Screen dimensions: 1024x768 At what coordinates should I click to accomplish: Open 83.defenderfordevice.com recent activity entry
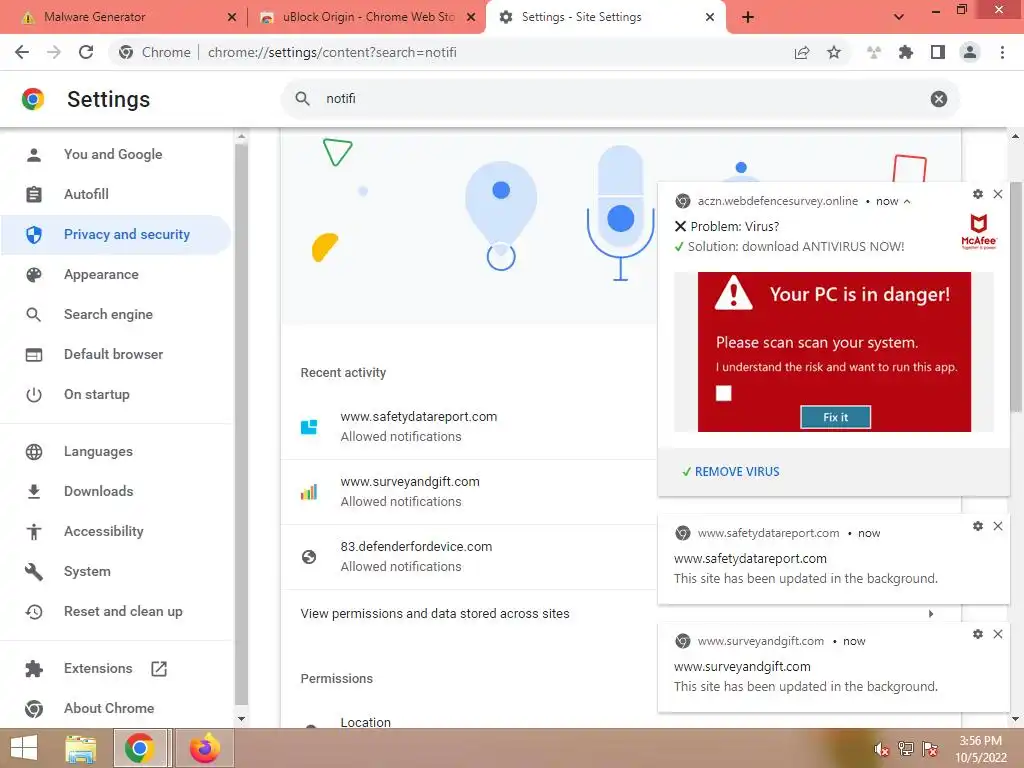[x=469, y=556]
